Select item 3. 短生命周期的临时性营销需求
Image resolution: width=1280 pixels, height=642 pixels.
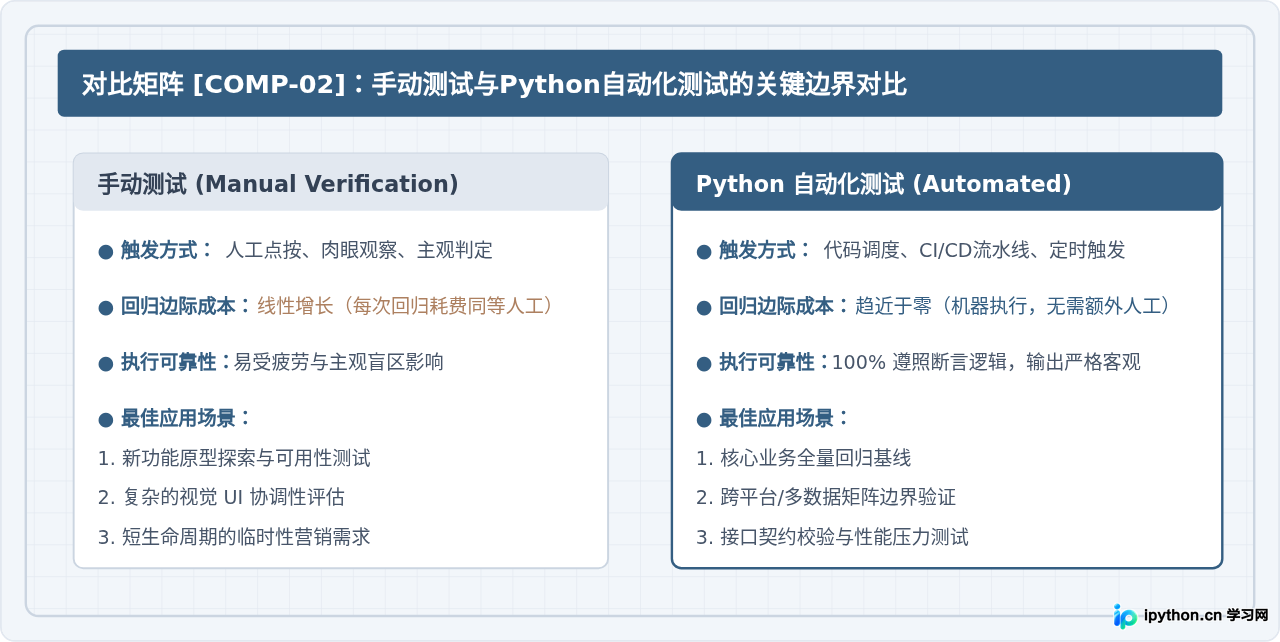point(234,537)
